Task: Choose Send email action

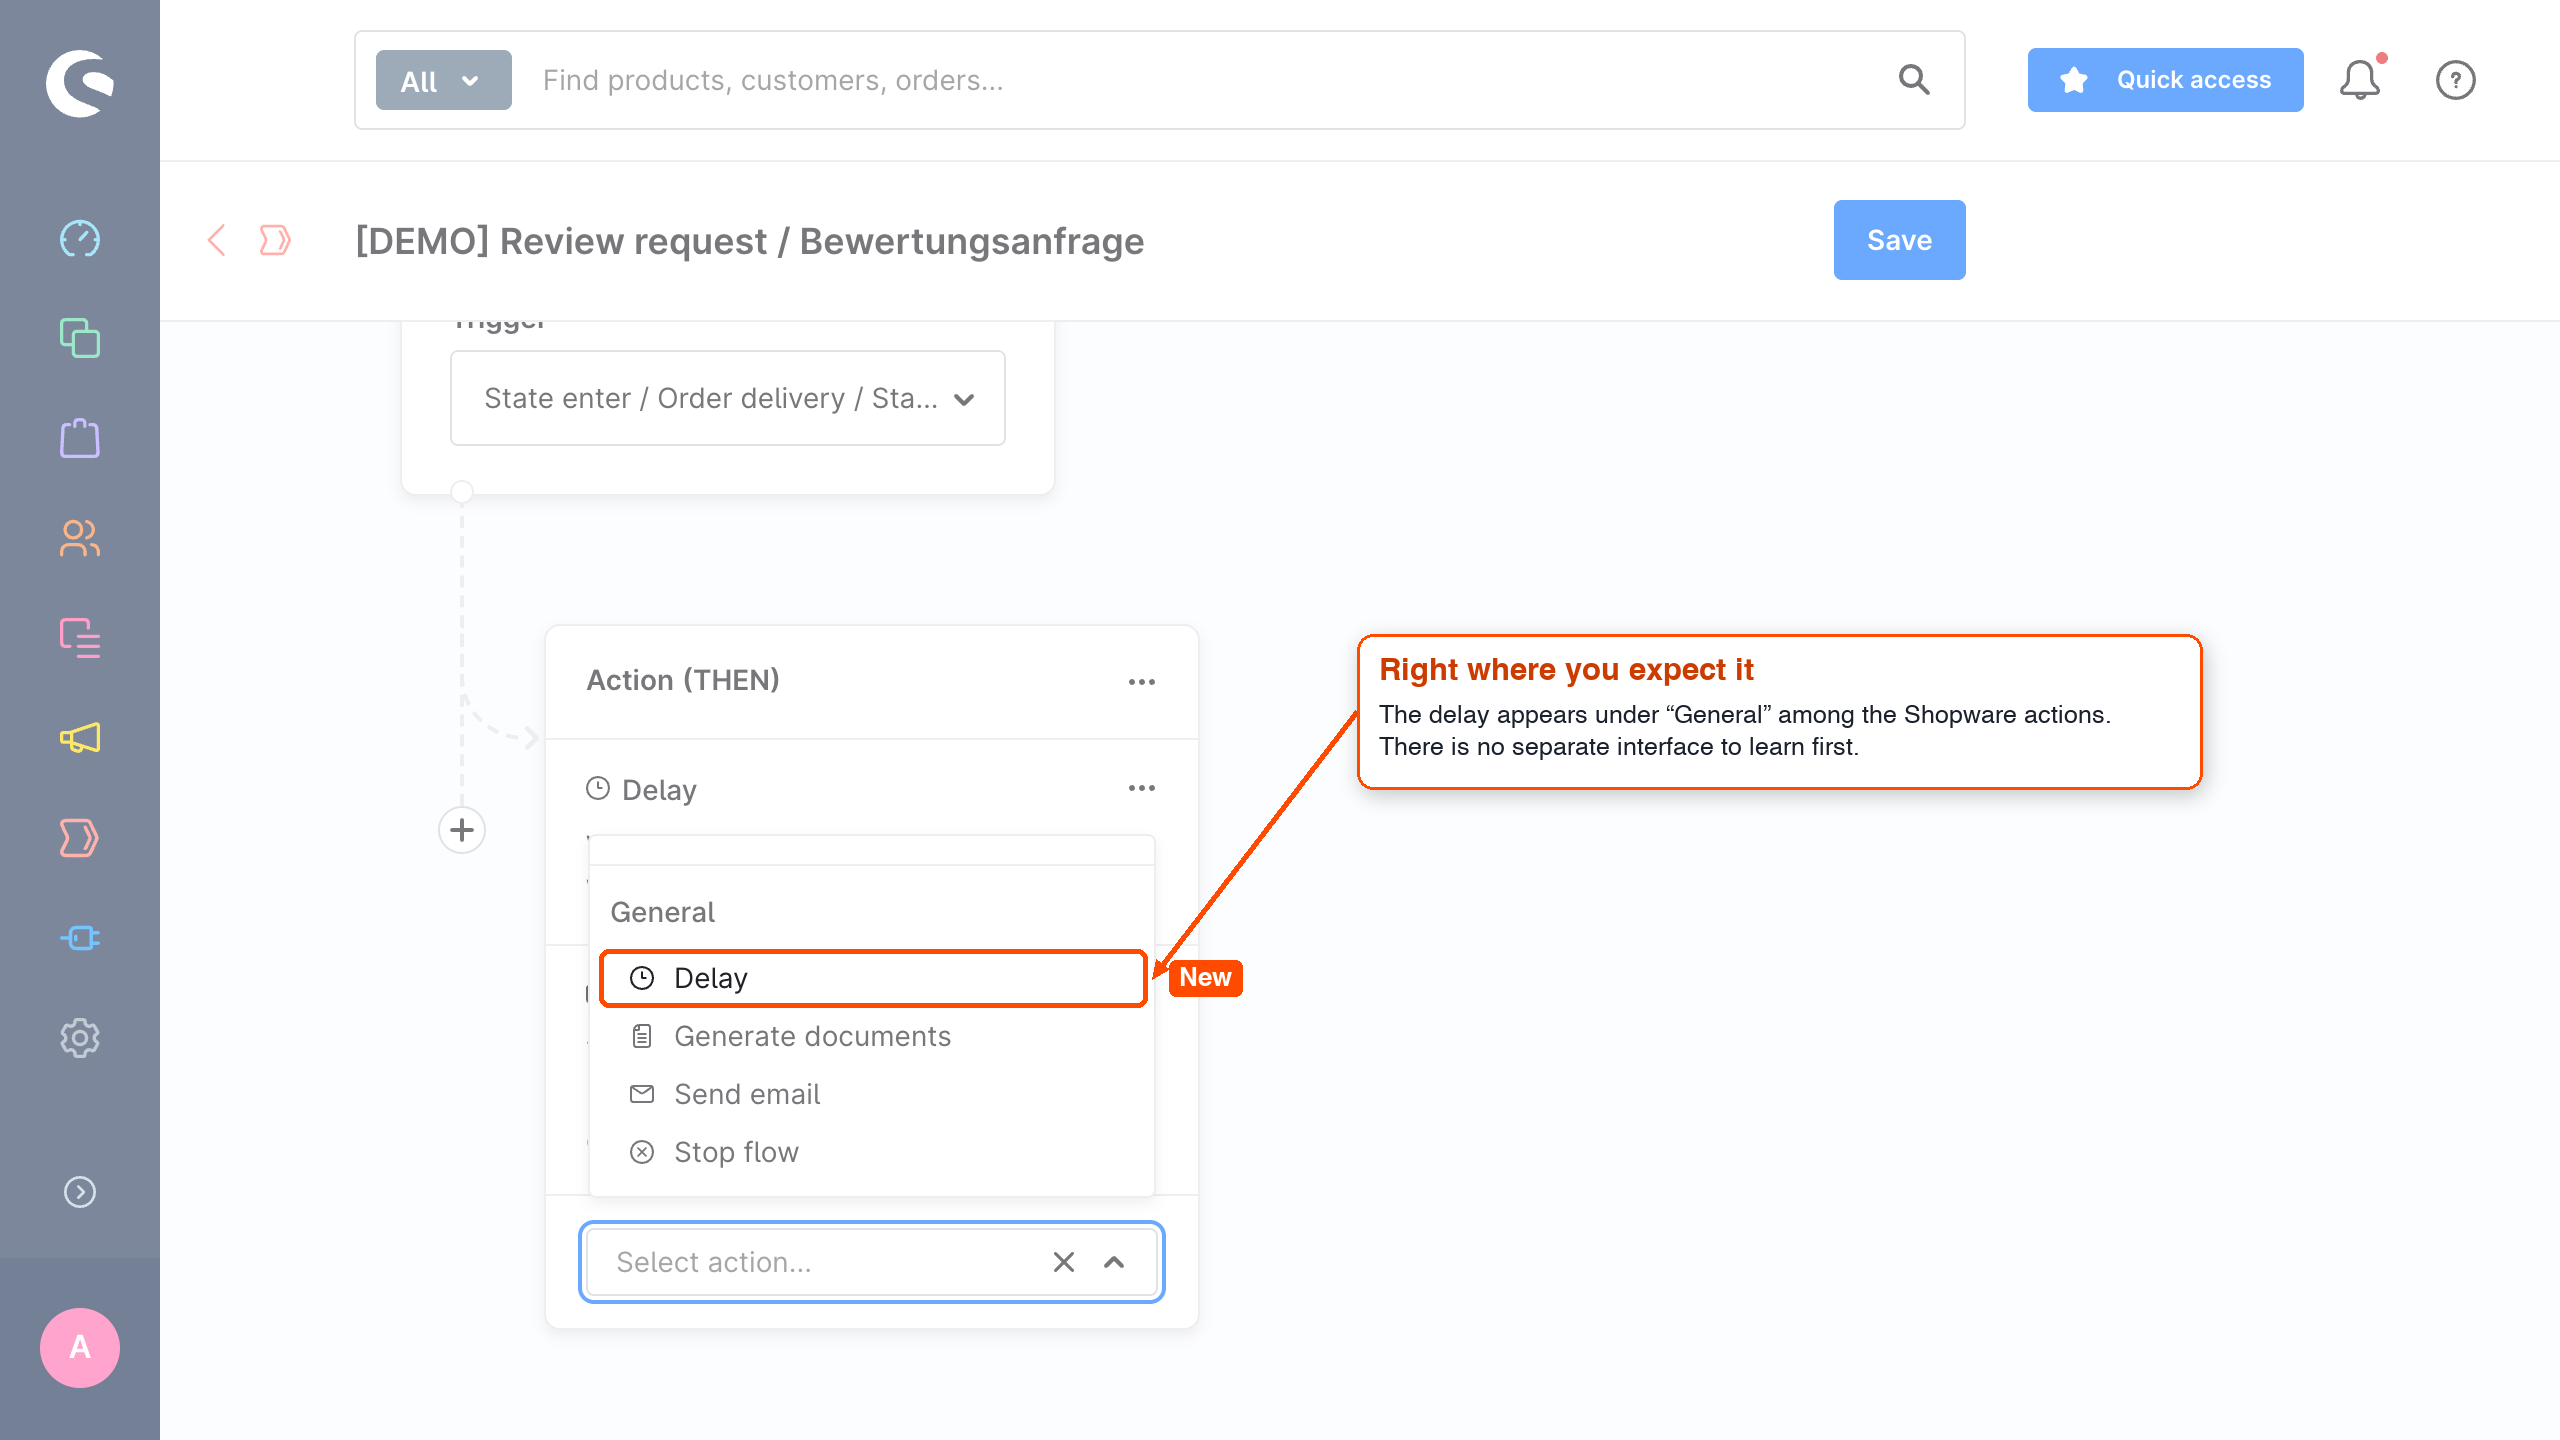Action: point(873,1094)
